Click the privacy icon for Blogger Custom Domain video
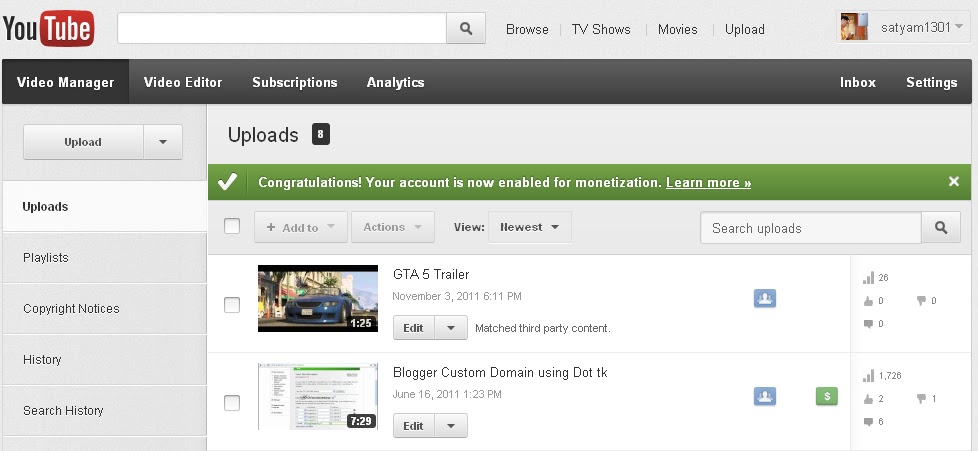The height and width of the screenshot is (451, 978). pos(765,396)
